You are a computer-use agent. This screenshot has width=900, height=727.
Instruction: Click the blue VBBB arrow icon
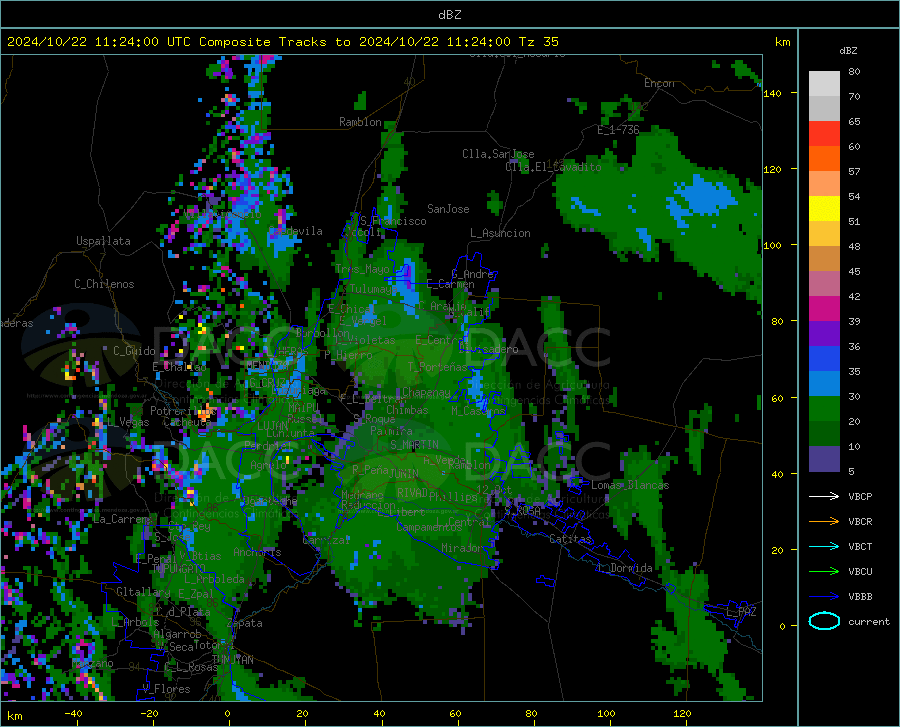(x=824, y=597)
